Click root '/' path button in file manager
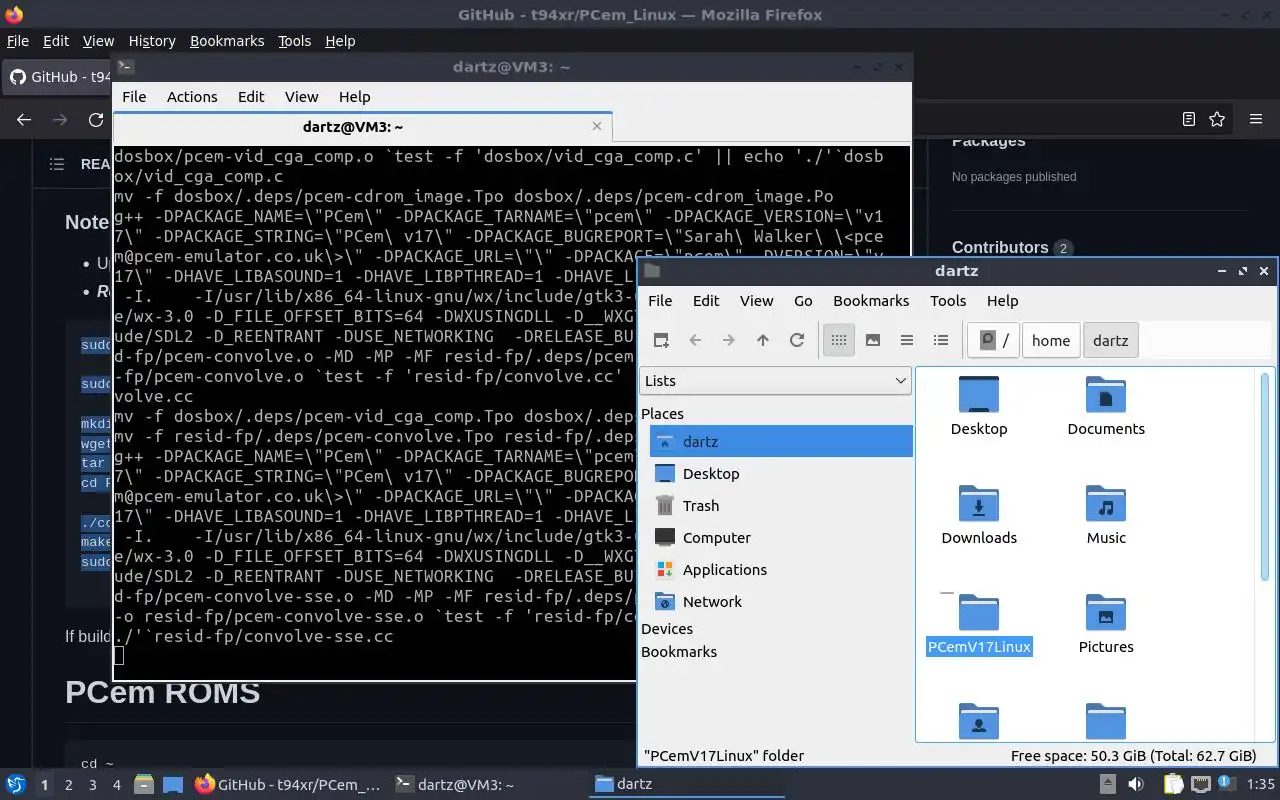Screen dimensions: 1280x800 click(x=994, y=340)
